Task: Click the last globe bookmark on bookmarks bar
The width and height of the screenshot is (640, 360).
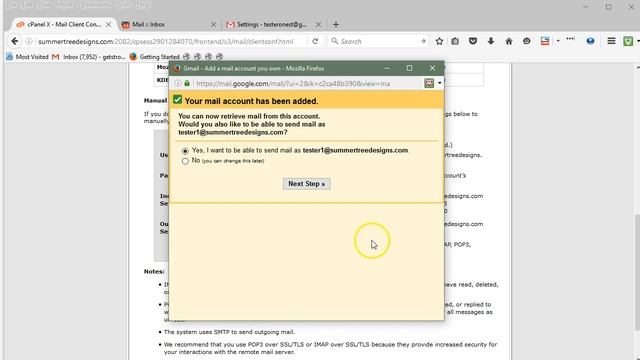Action: coord(220,57)
